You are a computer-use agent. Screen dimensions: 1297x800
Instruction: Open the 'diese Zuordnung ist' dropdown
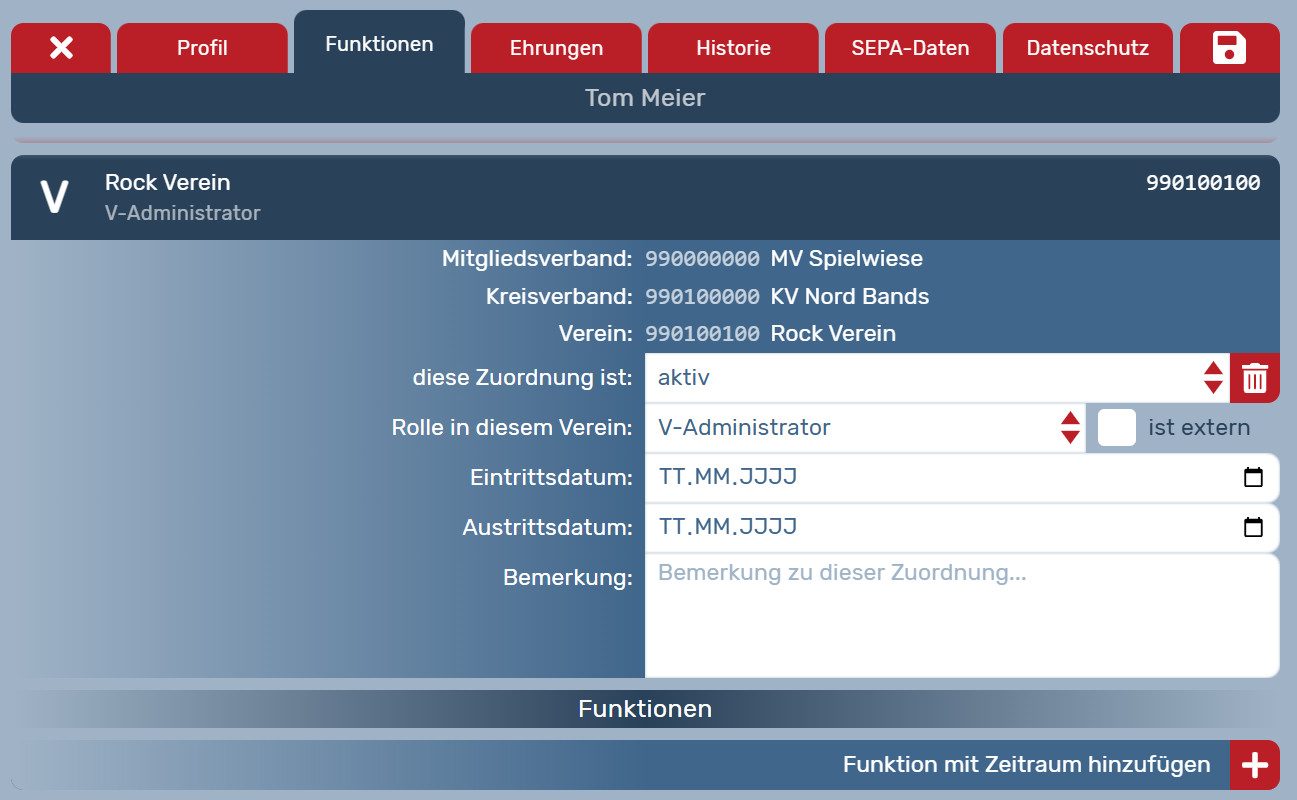click(936, 378)
